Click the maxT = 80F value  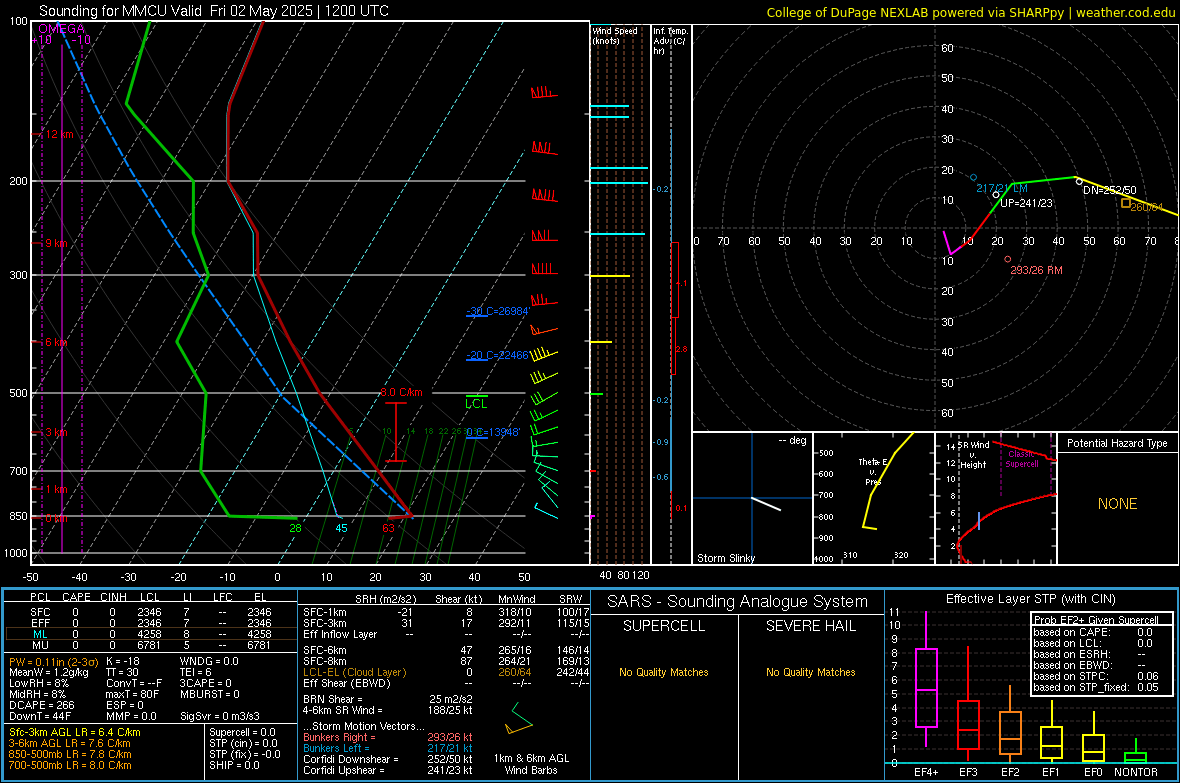click(132, 694)
